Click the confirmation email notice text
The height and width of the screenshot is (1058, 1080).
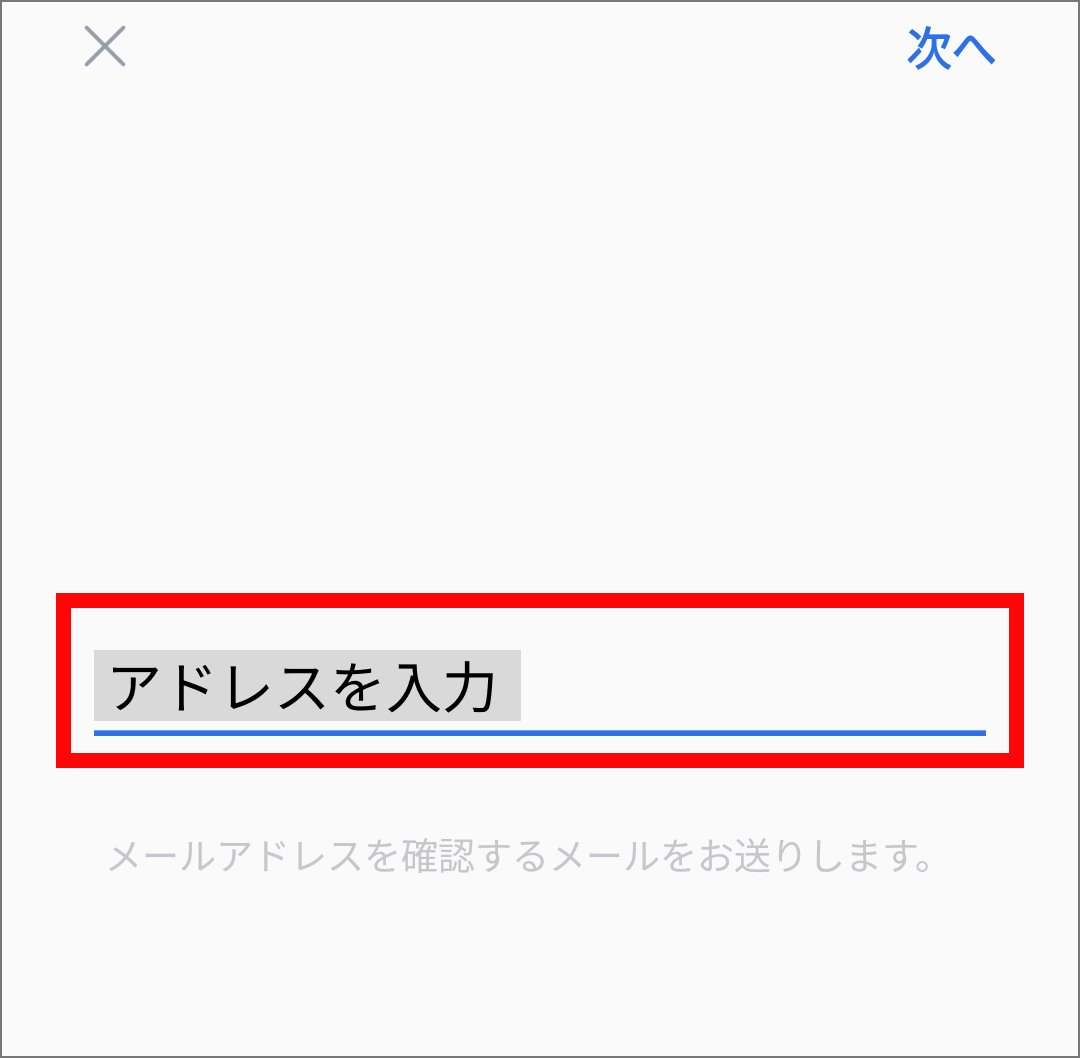[x=521, y=856]
